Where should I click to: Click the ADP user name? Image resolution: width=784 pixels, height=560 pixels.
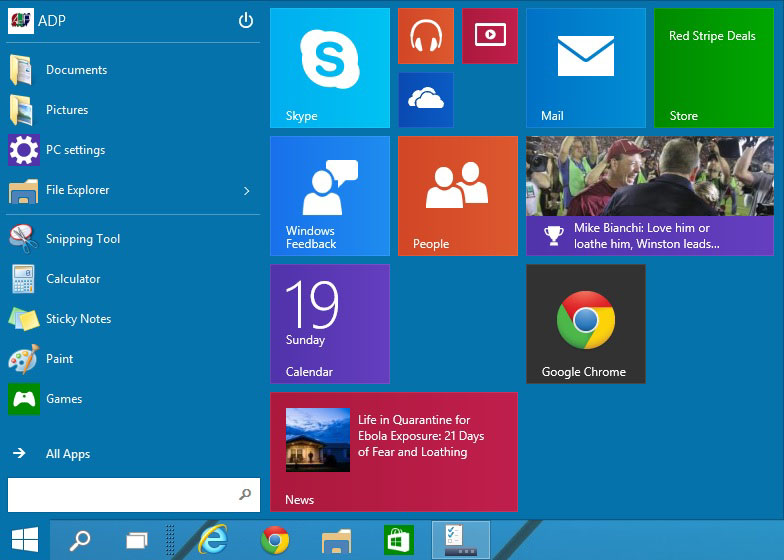(52, 20)
